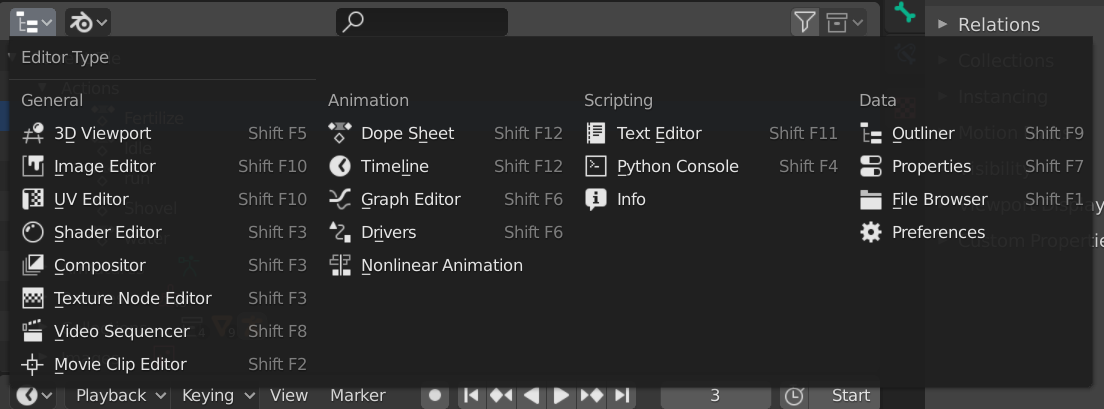1104x409 pixels.
Task: Open the outliner filter popover
Action: pyautogui.click(x=805, y=23)
